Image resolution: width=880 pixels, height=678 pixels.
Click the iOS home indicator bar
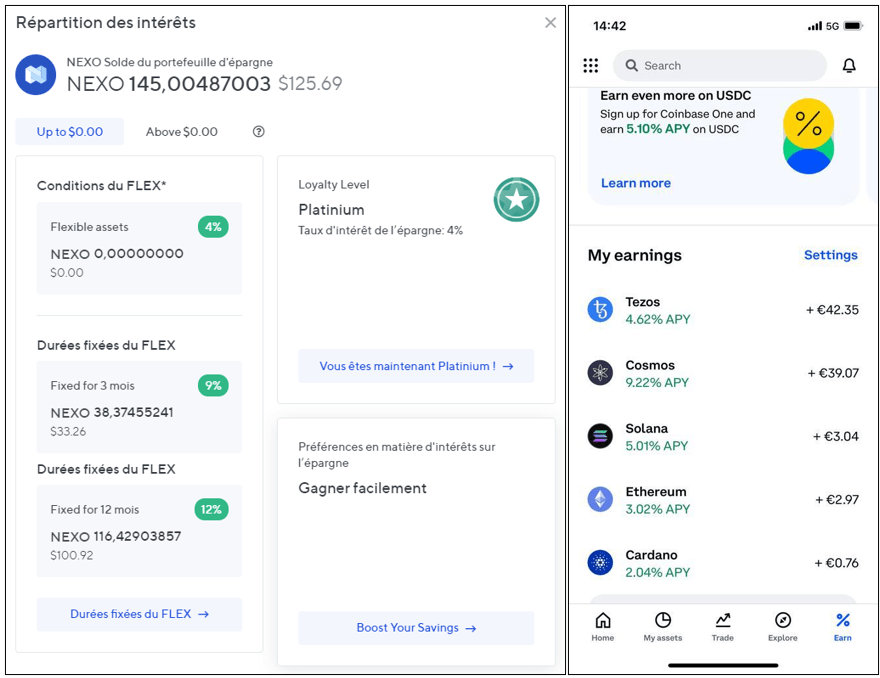pyautogui.click(x=723, y=666)
